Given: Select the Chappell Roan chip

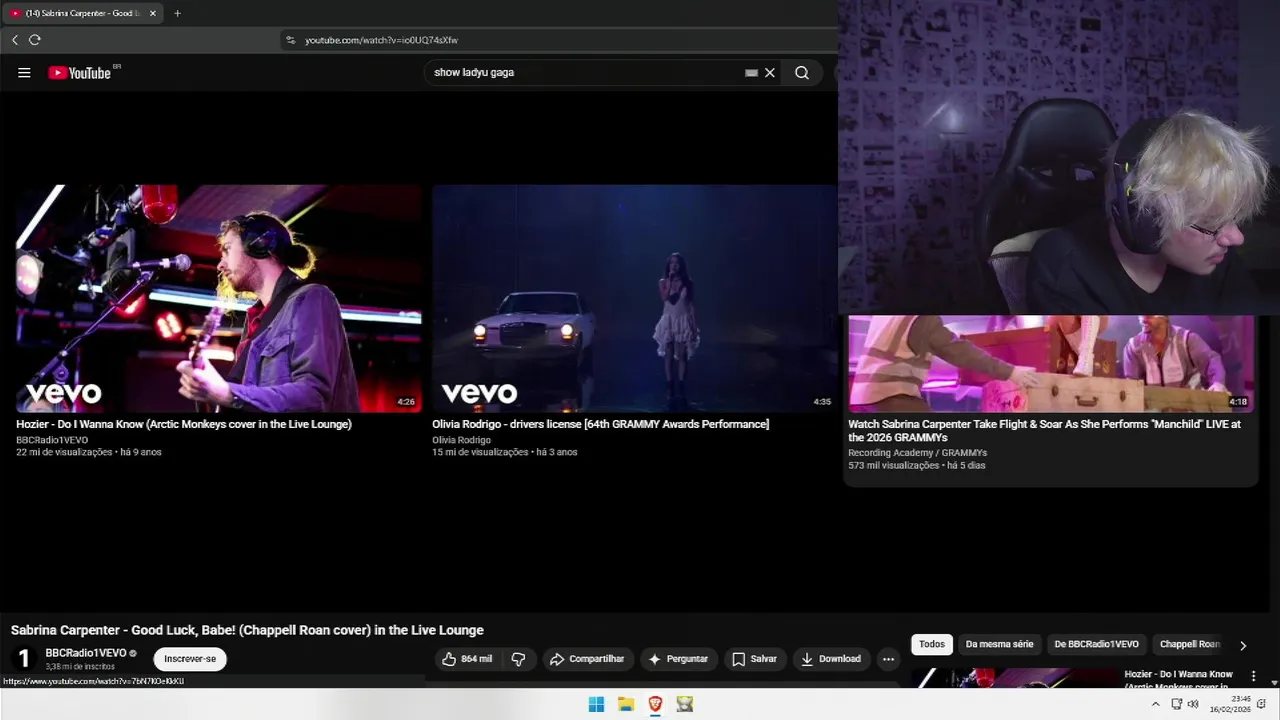Looking at the screenshot, I should [x=1190, y=644].
